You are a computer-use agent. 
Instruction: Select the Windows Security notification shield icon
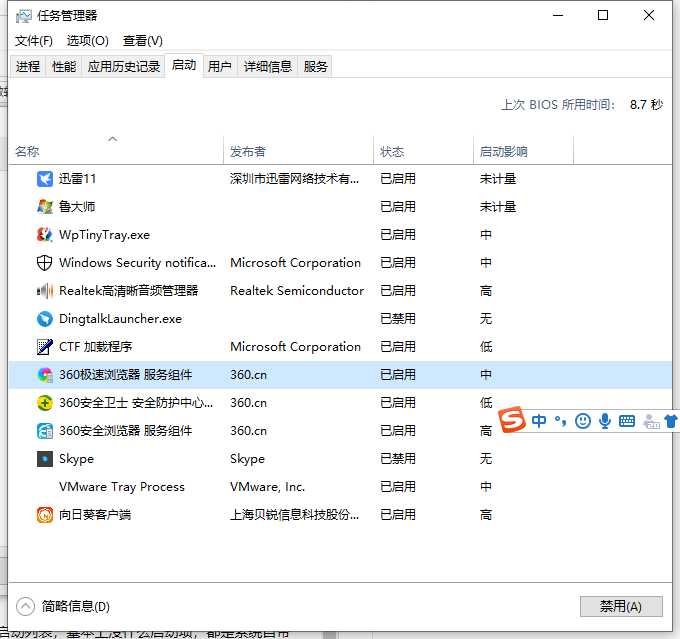tap(45, 263)
